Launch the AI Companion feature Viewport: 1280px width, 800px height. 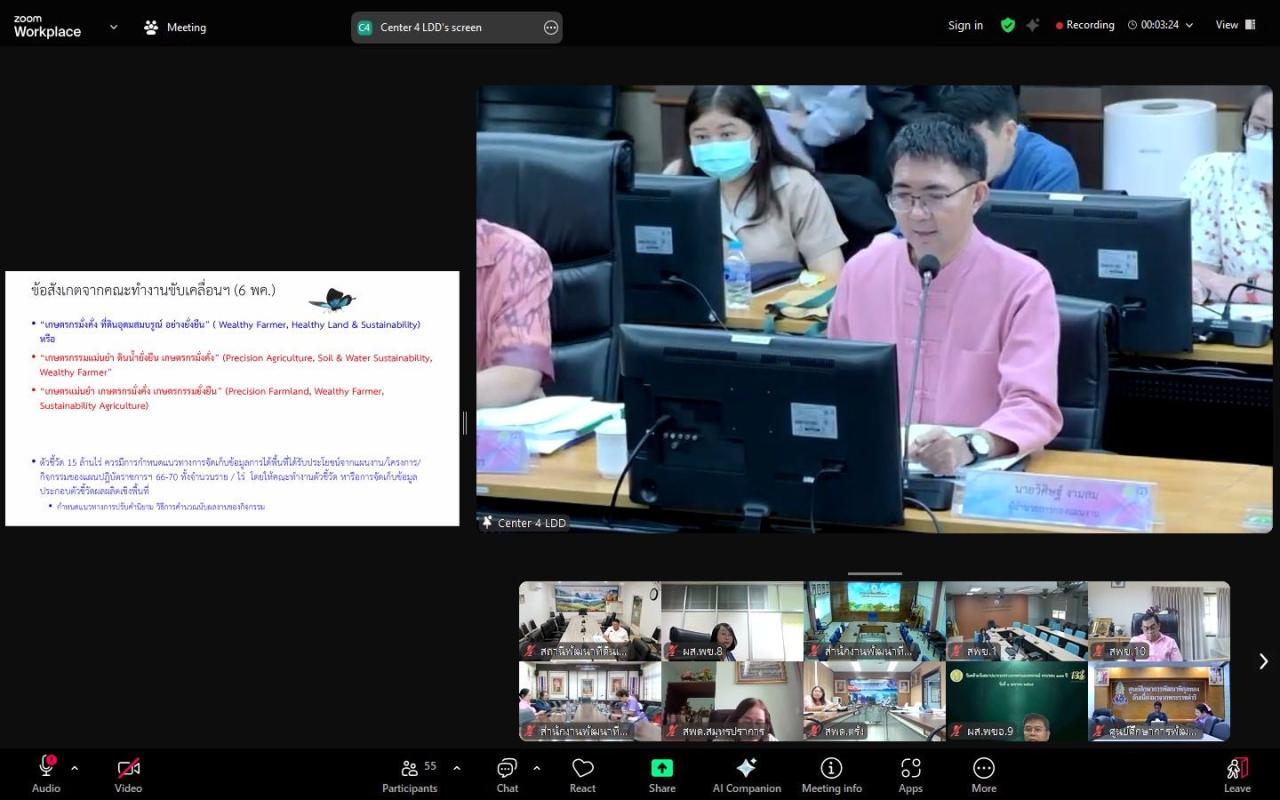(x=746, y=768)
